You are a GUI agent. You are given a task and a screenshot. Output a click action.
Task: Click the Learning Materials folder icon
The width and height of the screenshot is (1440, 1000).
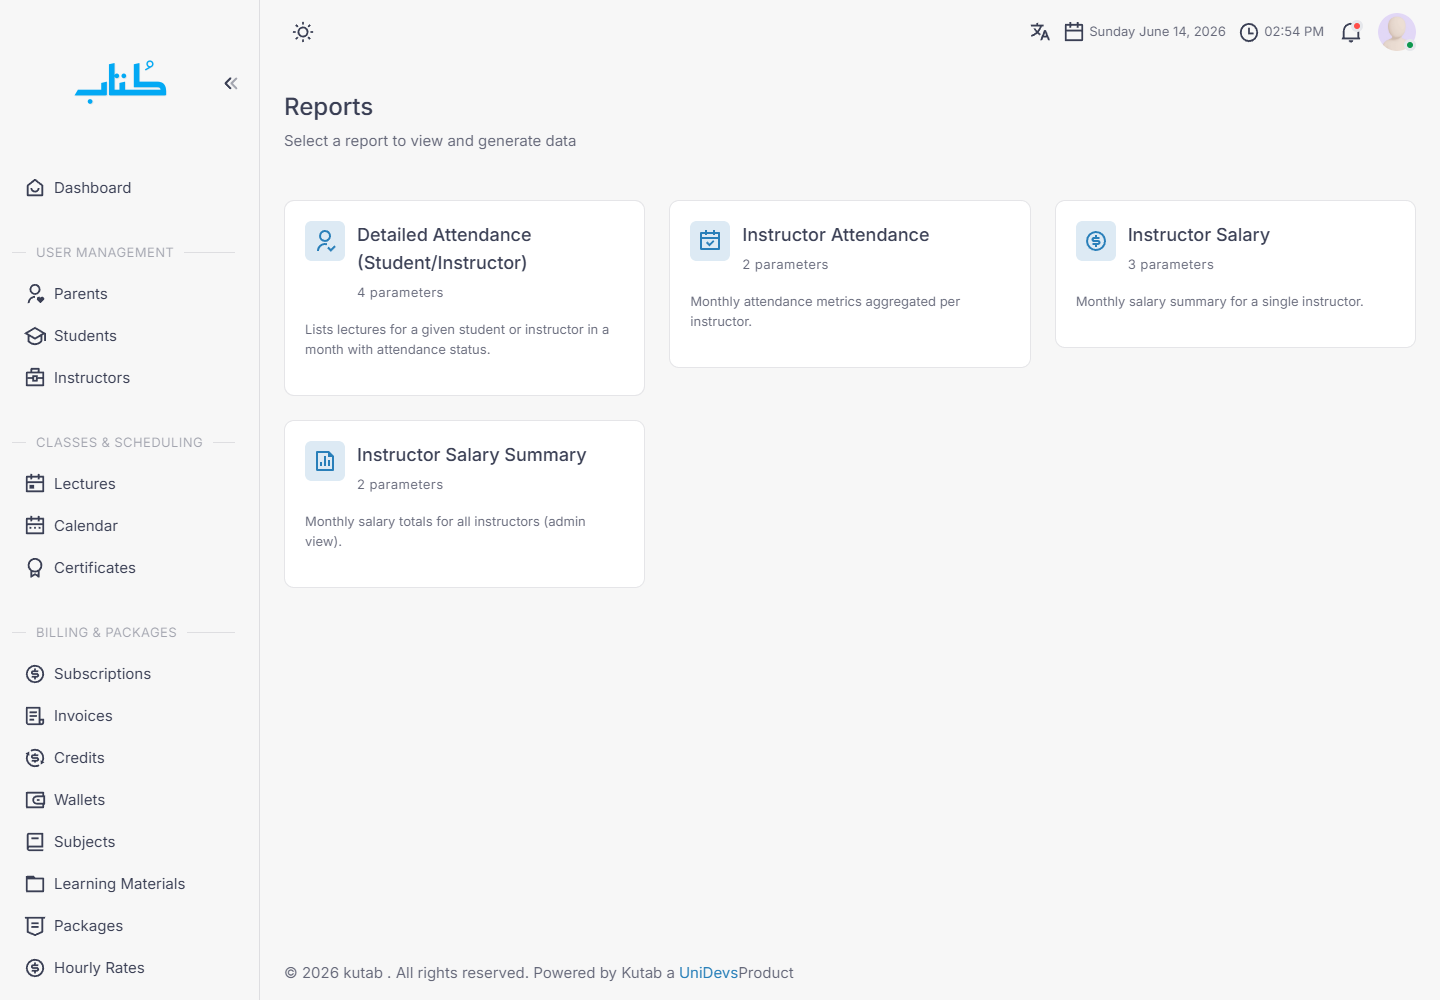point(35,884)
